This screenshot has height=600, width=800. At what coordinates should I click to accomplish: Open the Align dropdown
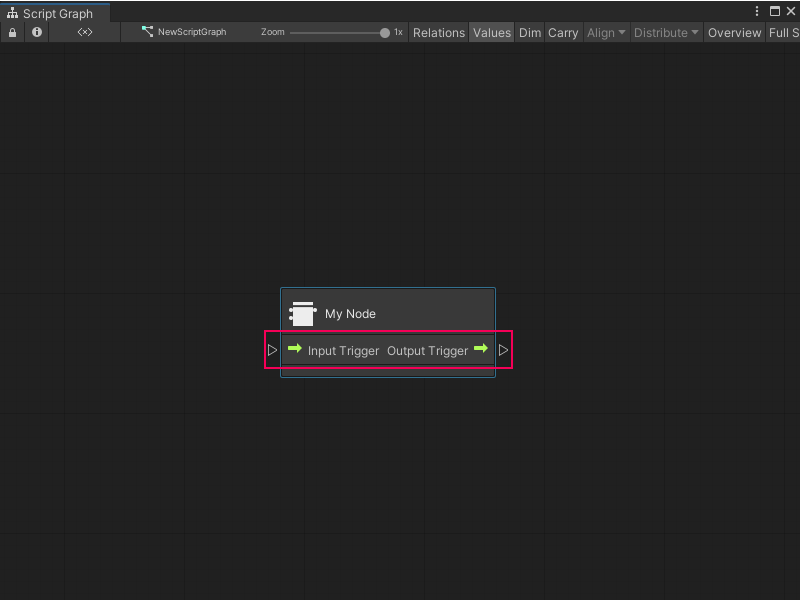coord(606,32)
